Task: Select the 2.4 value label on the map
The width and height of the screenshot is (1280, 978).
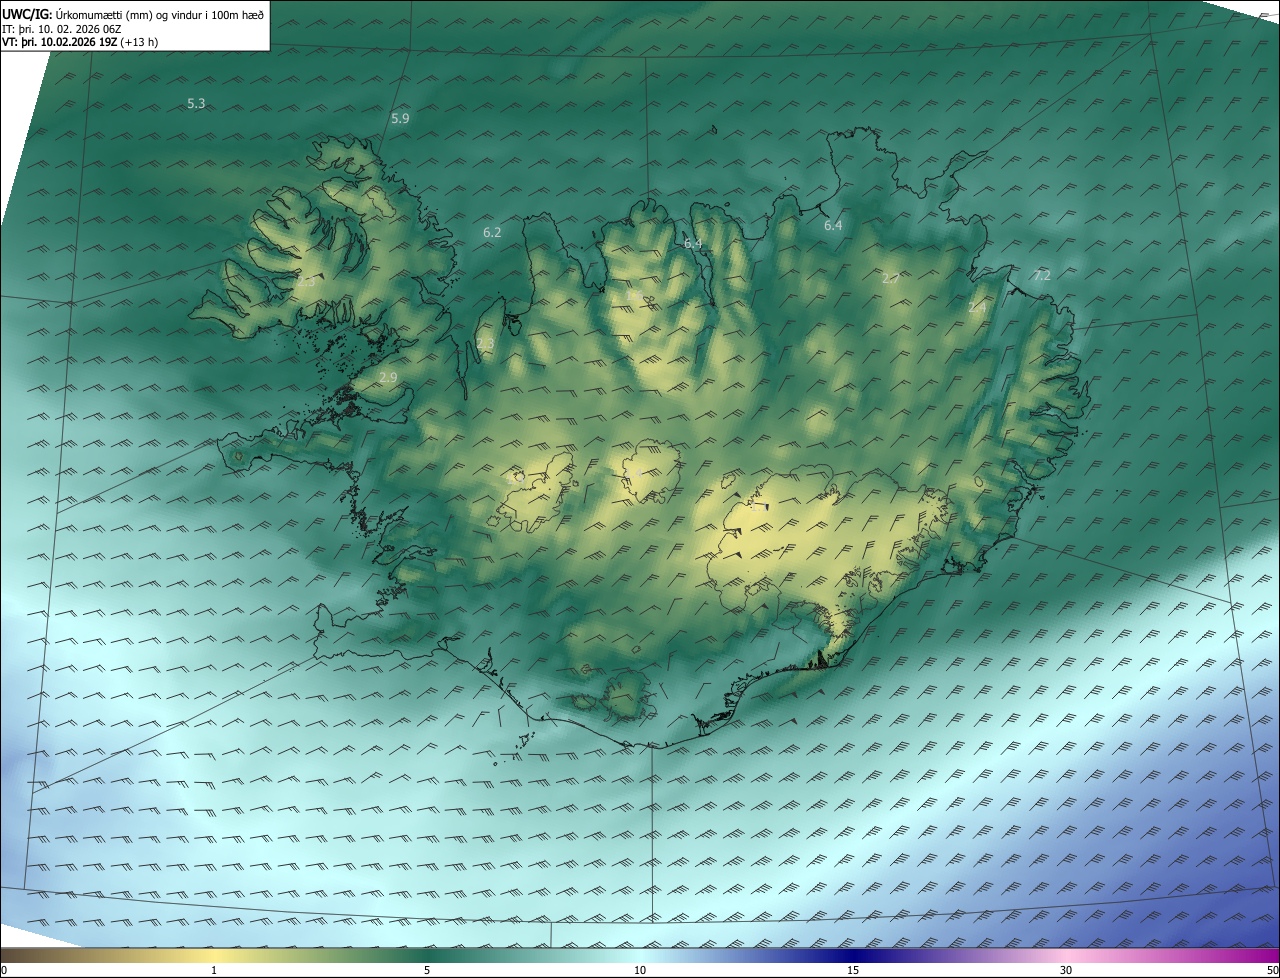Action: (x=977, y=308)
